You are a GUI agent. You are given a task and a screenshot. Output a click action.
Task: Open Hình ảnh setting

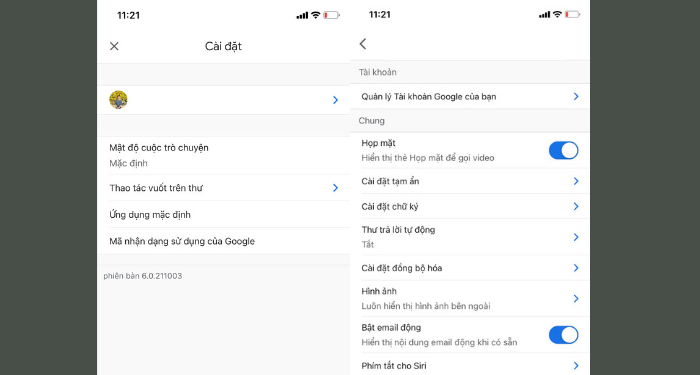tap(470, 299)
